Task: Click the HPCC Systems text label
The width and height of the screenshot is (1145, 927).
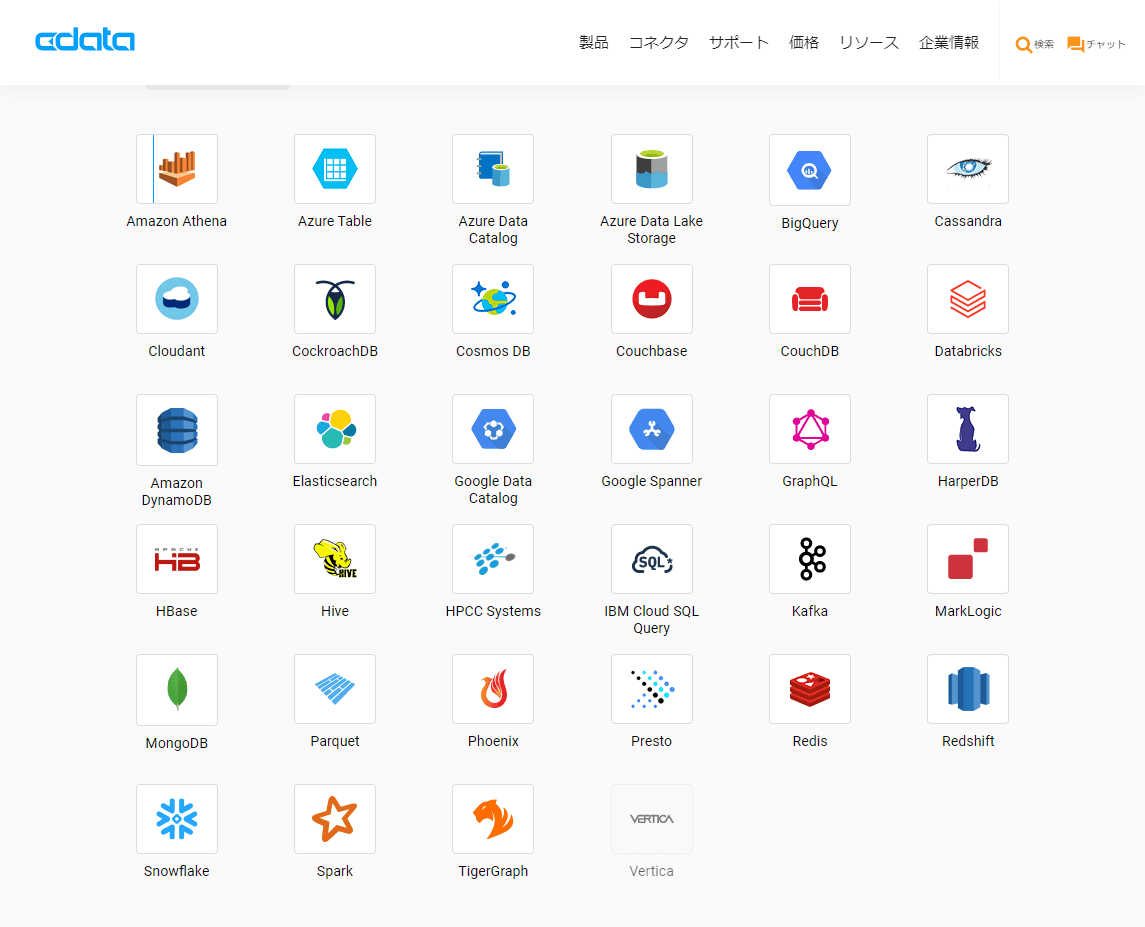Action: pos(493,611)
